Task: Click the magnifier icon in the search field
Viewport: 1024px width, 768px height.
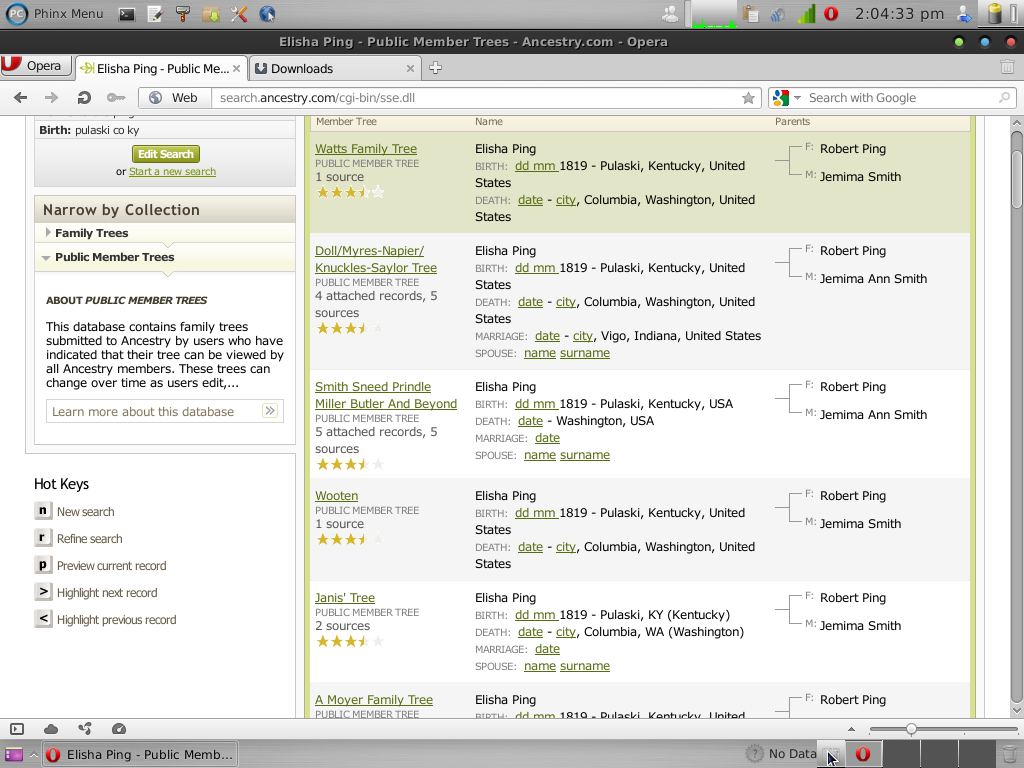Action: (x=1004, y=98)
